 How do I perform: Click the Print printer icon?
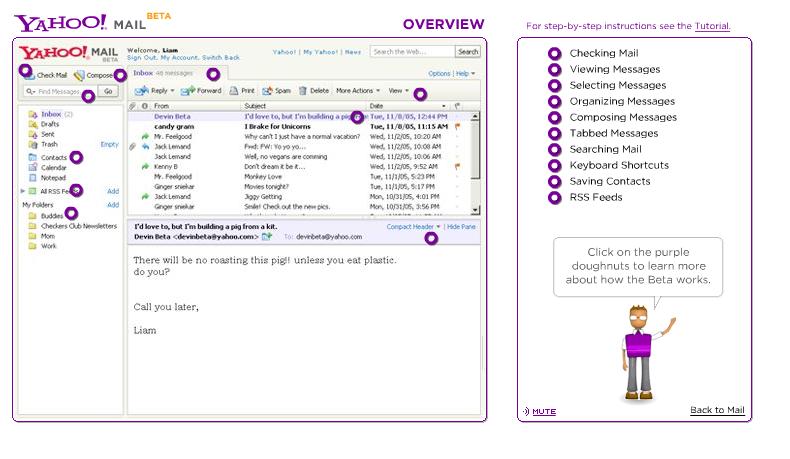click(234, 91)
